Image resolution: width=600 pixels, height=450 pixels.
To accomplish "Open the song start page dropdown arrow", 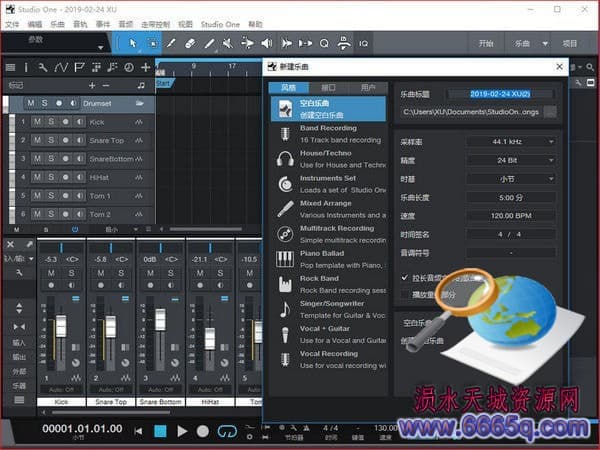I will (545, 44).
